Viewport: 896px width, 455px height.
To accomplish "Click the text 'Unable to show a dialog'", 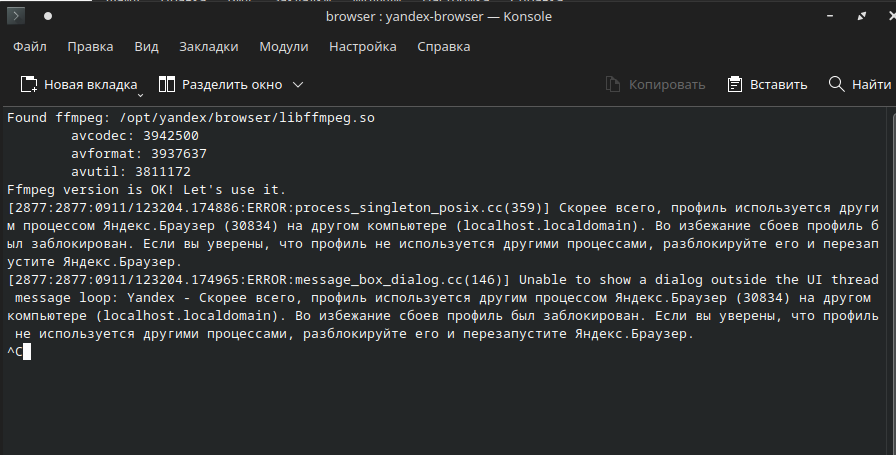I will pos(610,280).
